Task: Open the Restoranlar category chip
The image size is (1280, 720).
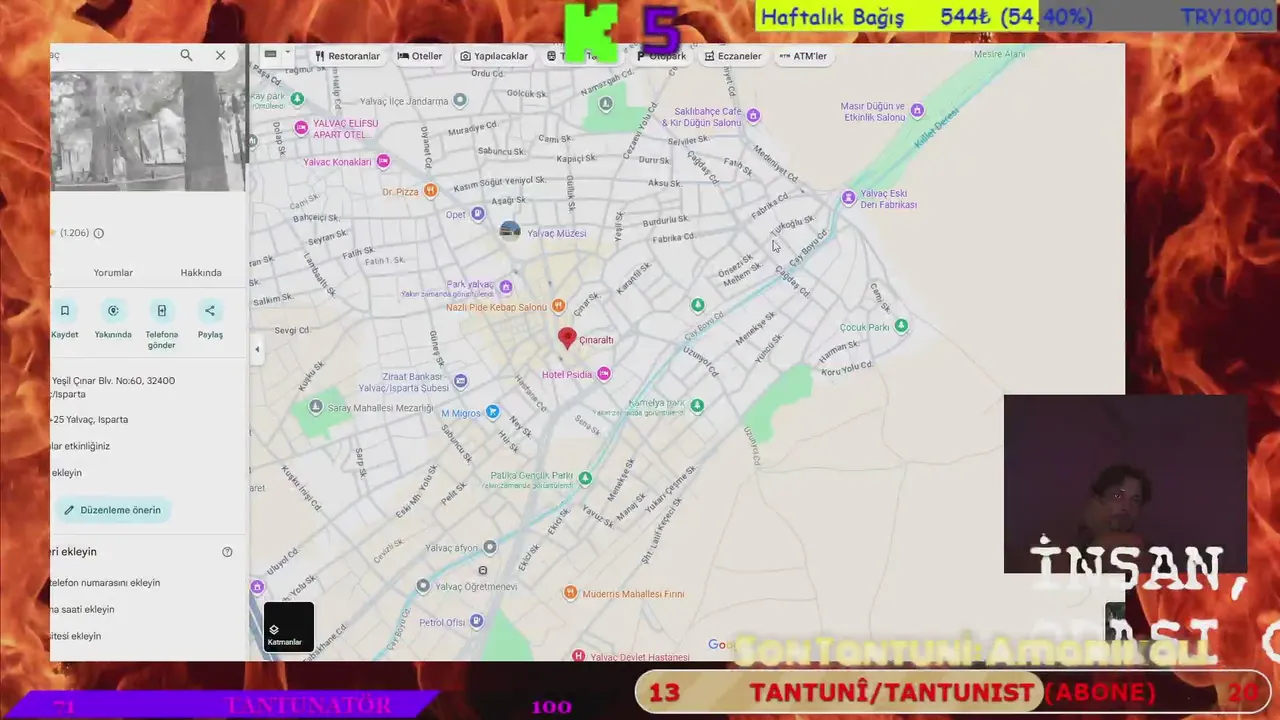Action: click(347, 56)
